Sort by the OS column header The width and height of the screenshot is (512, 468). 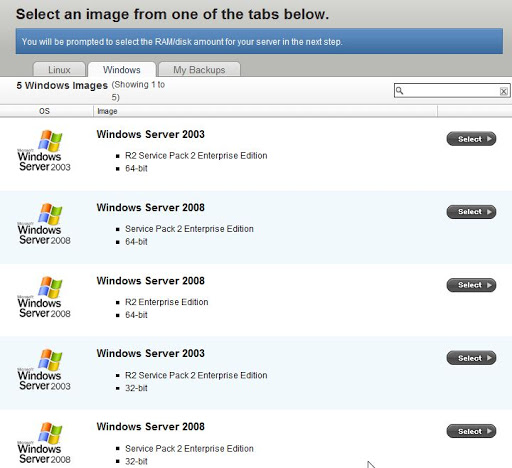pyautogui.click(x=44, y=111)
